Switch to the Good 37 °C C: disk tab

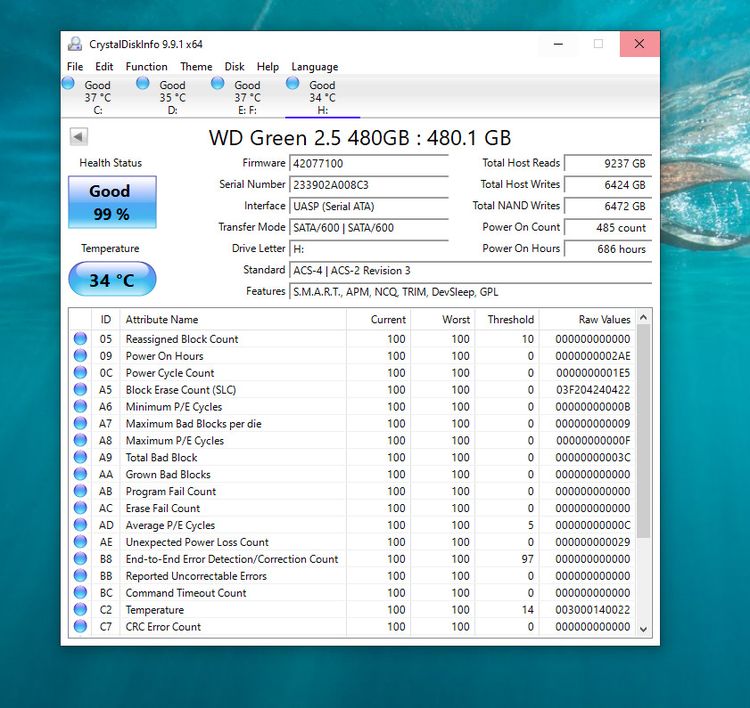click(98, 97)
